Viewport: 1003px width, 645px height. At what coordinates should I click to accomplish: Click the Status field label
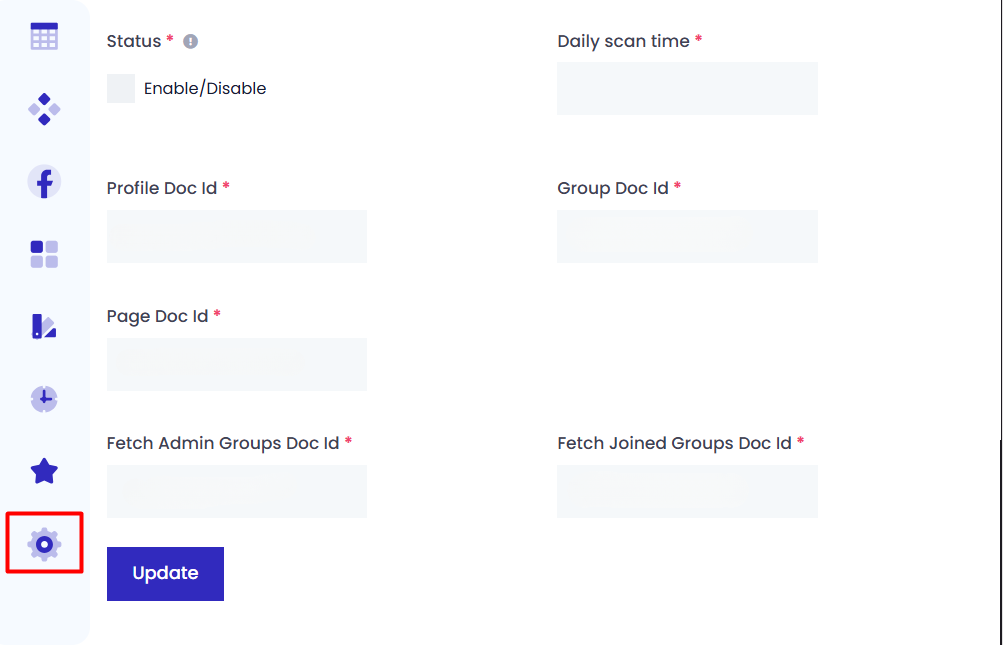click(x=134, y=41)
